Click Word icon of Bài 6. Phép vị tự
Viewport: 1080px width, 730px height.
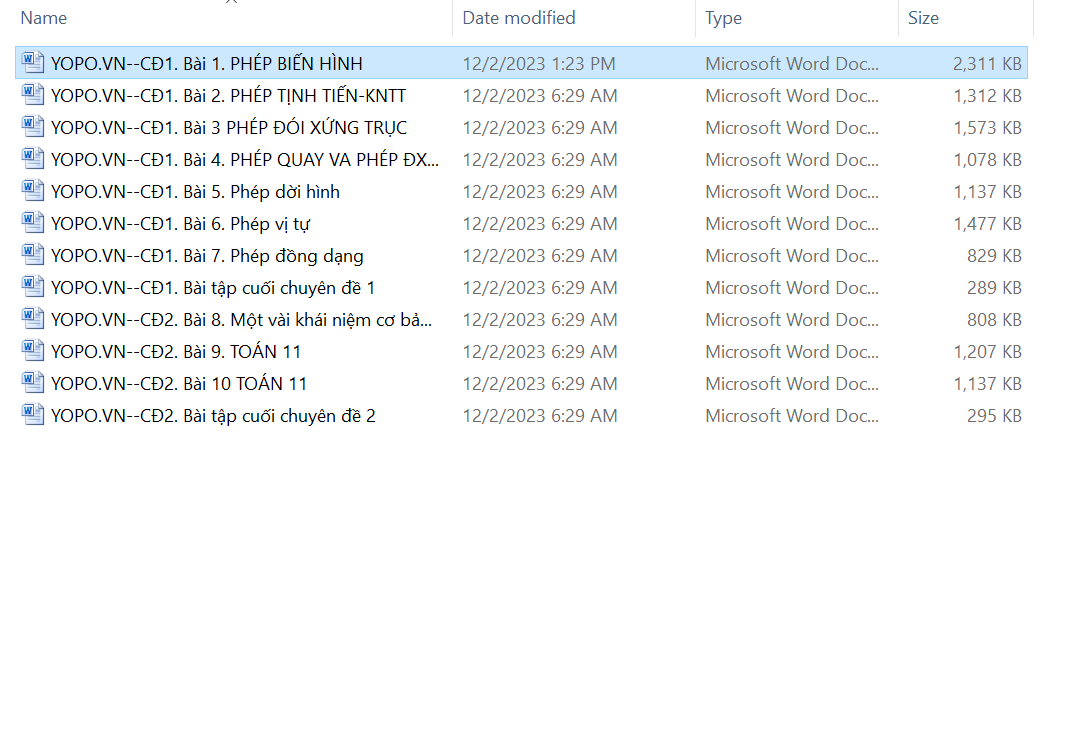click(33, 223)
